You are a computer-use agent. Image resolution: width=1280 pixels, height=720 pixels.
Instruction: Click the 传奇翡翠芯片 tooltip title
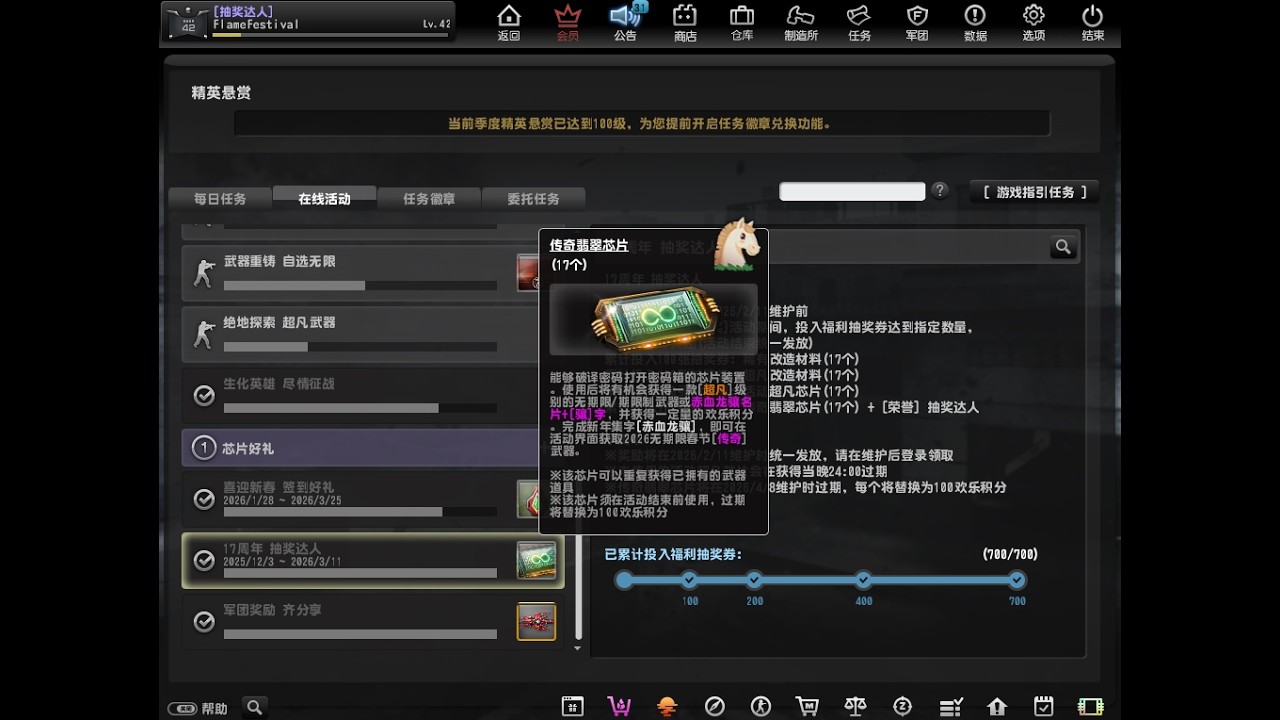click(589, 245)
